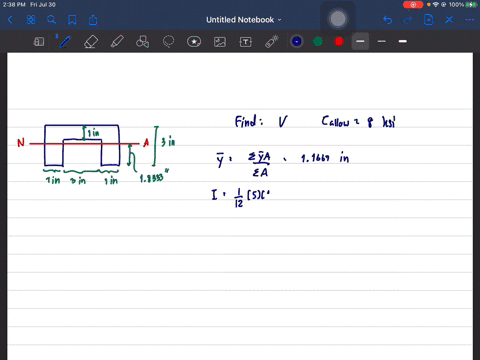Open the thumbnail grid view

click(31, 20)
